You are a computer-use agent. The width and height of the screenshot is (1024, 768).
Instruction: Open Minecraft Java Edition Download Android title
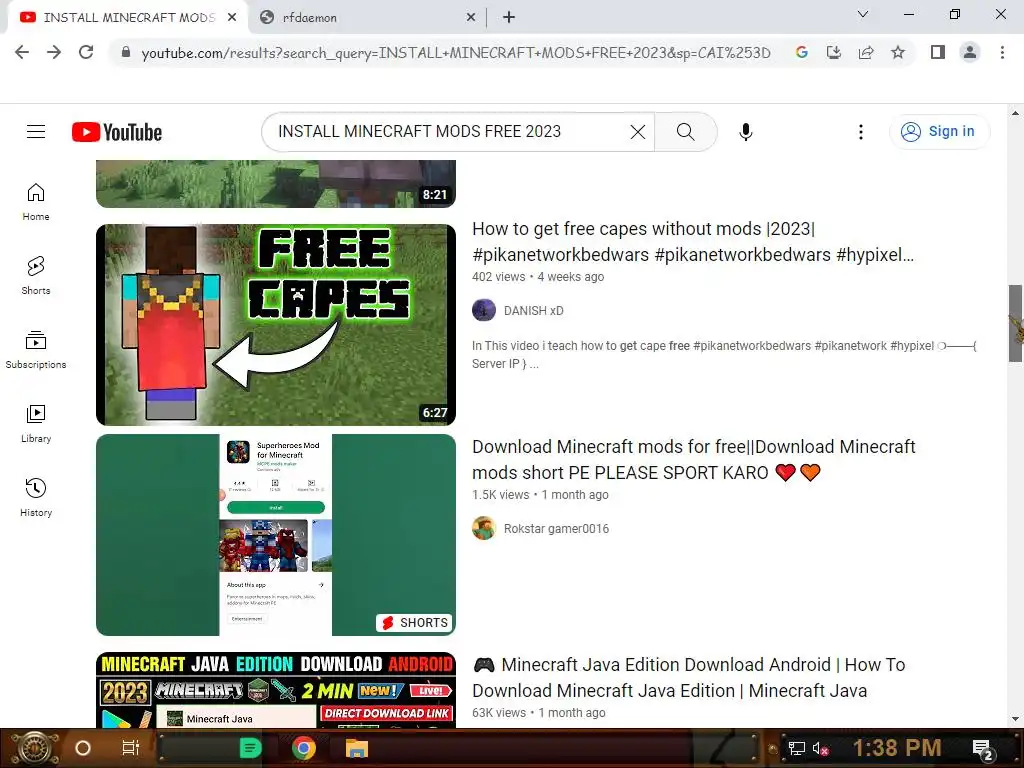pyautogui.click(x=688, y=678)
